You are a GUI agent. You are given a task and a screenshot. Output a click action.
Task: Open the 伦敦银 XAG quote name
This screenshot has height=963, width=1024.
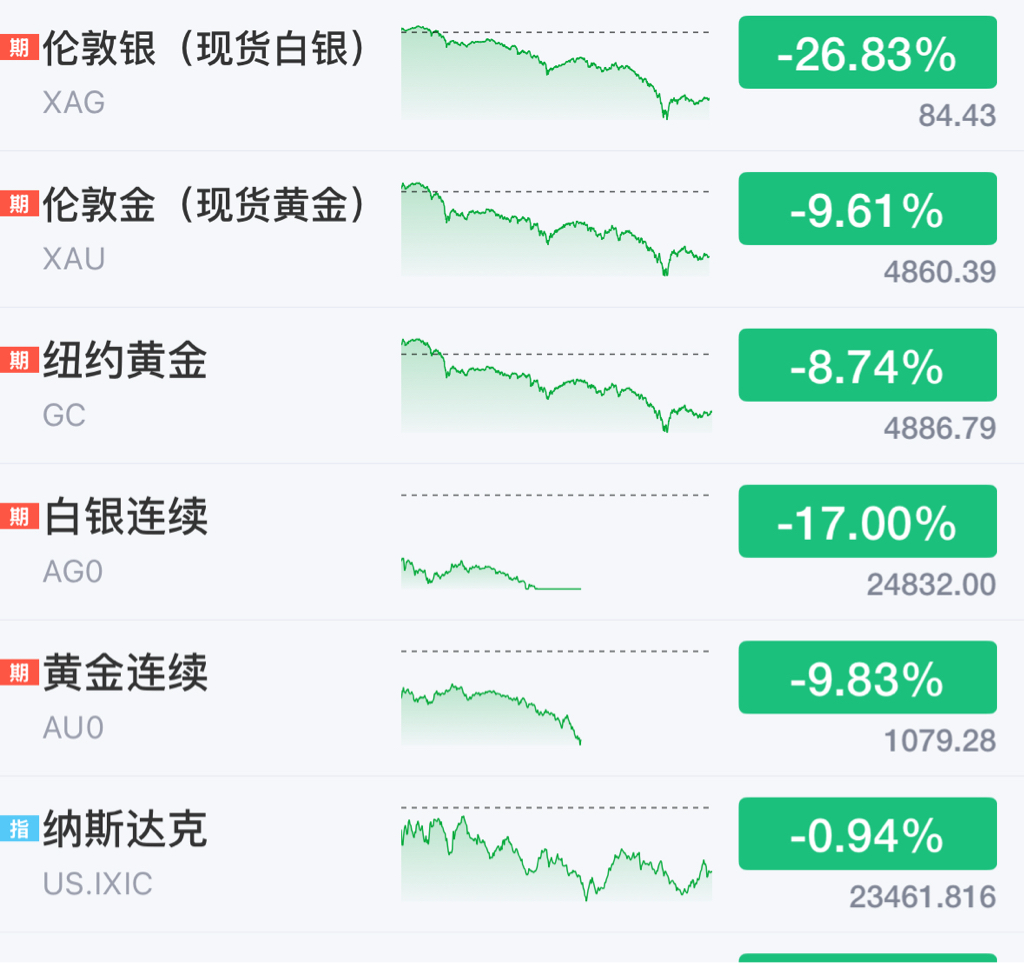[204, 73]
